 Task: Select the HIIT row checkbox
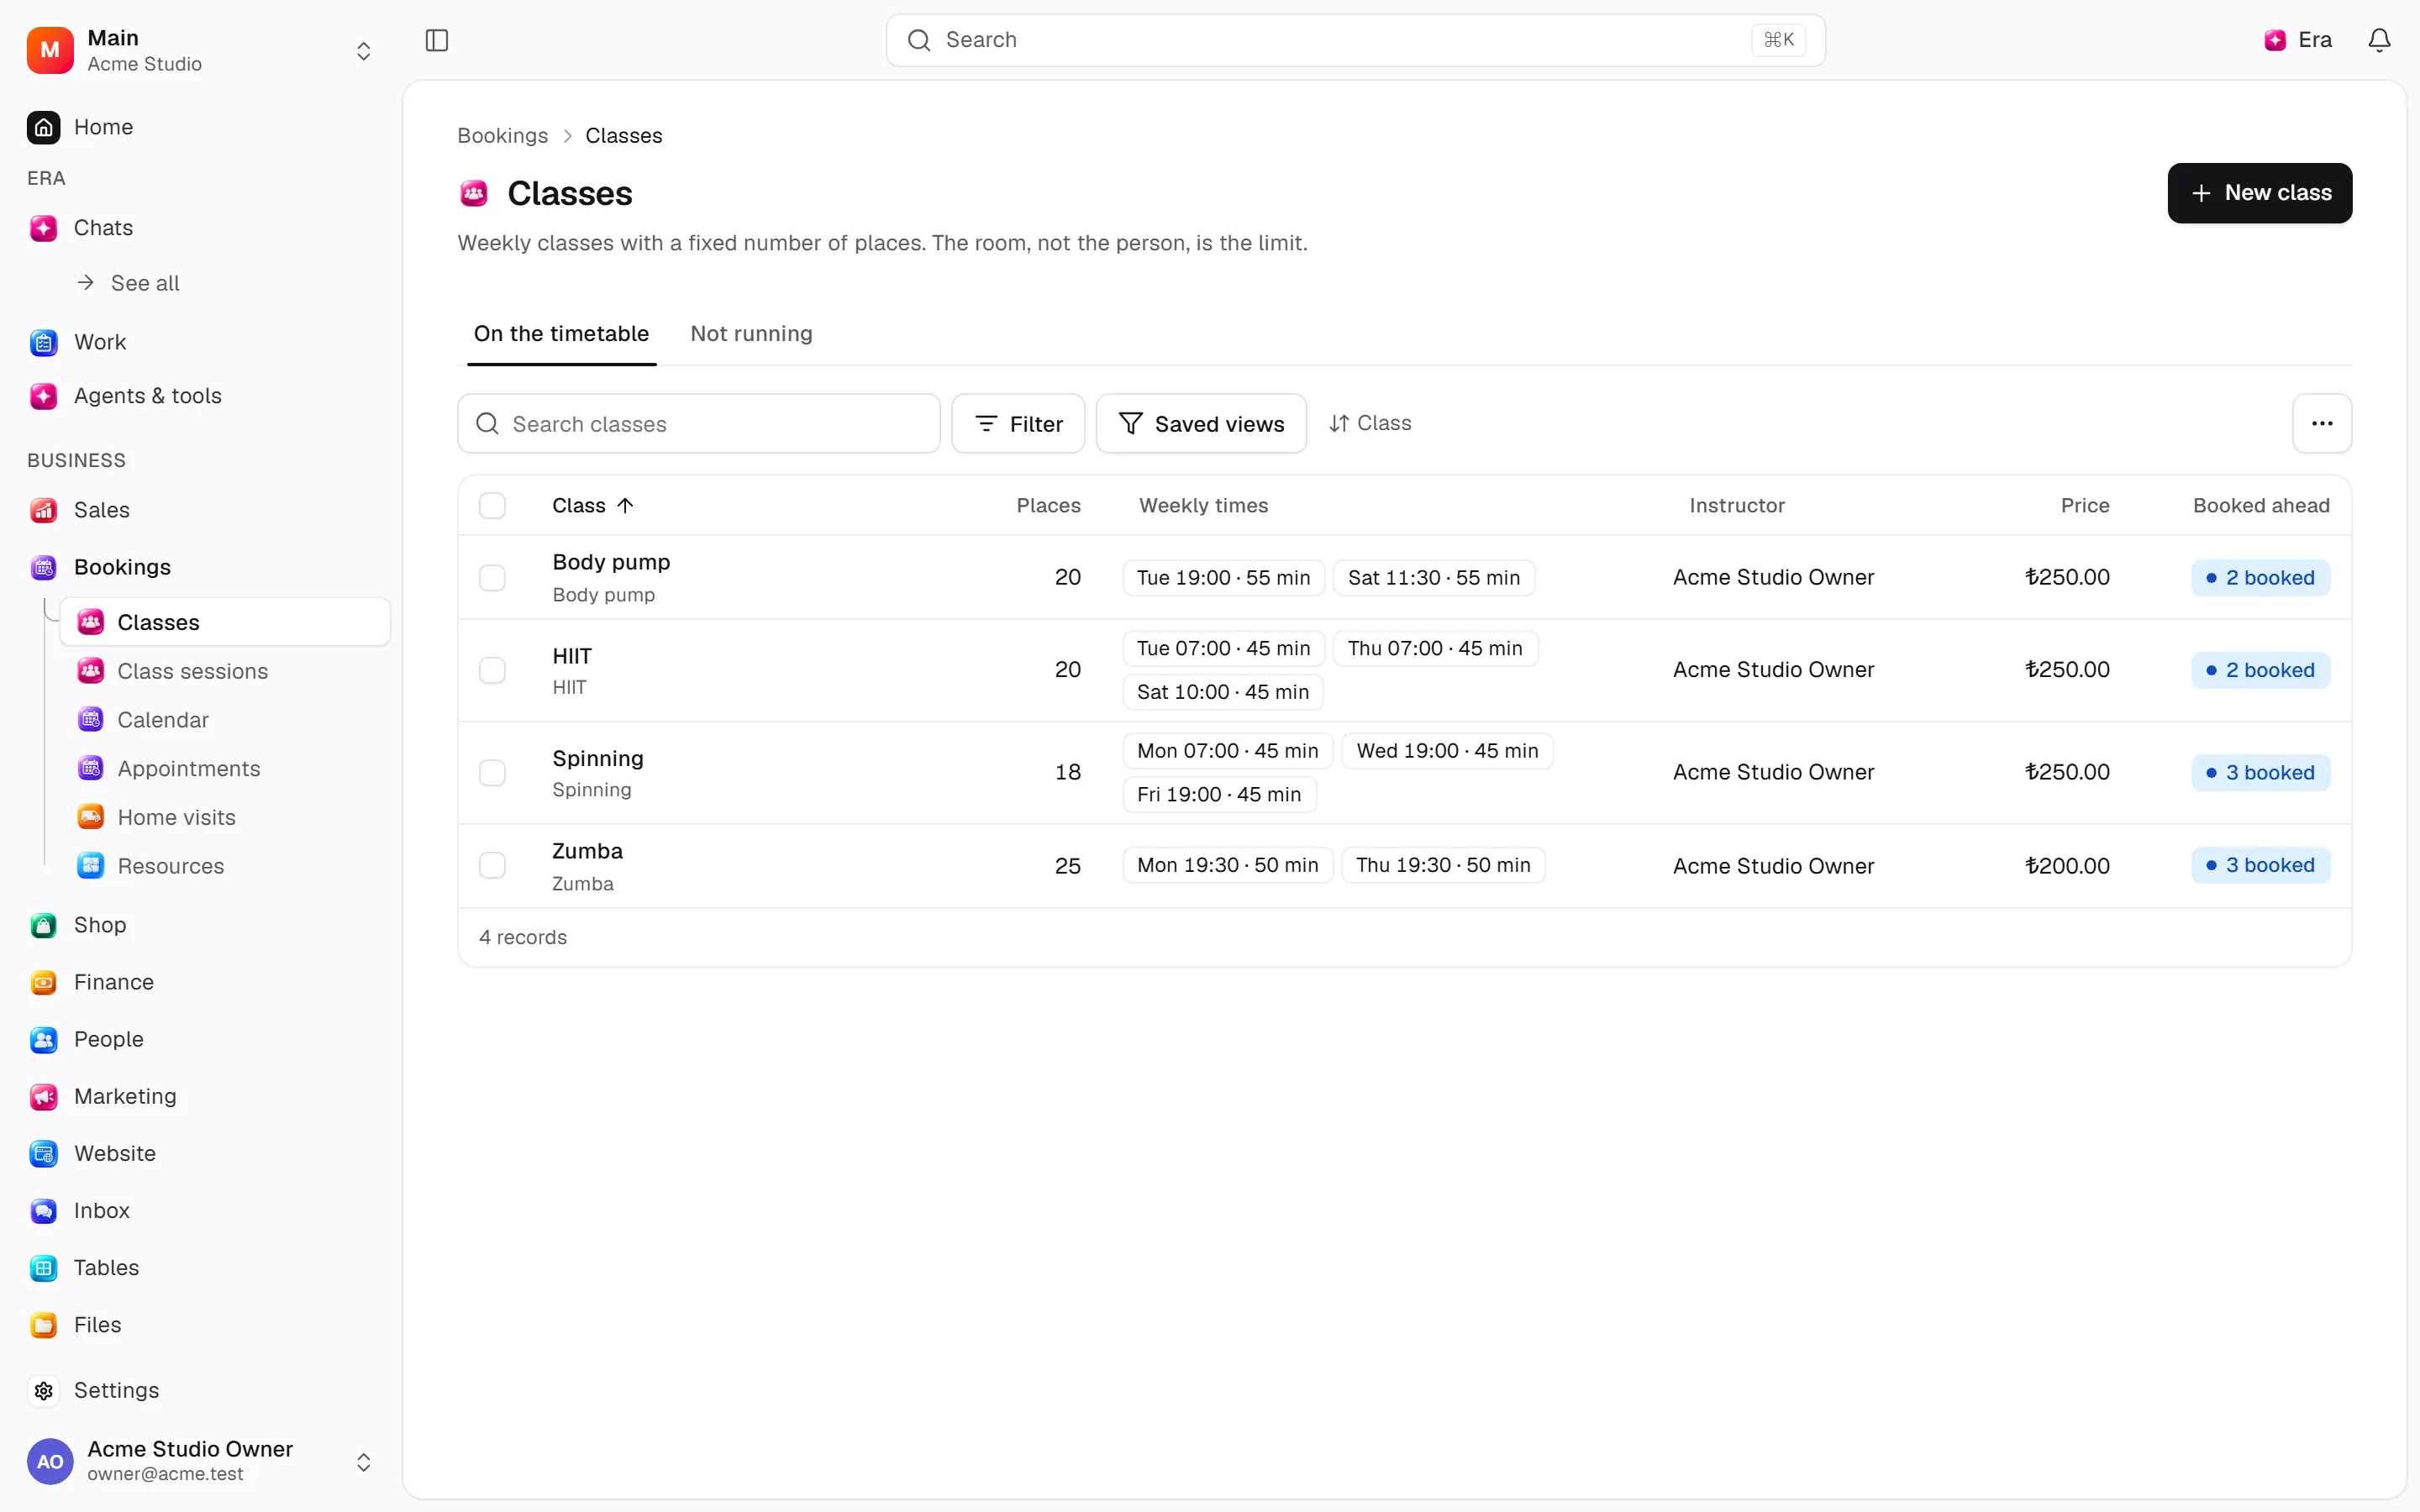[x=492, y=670]
